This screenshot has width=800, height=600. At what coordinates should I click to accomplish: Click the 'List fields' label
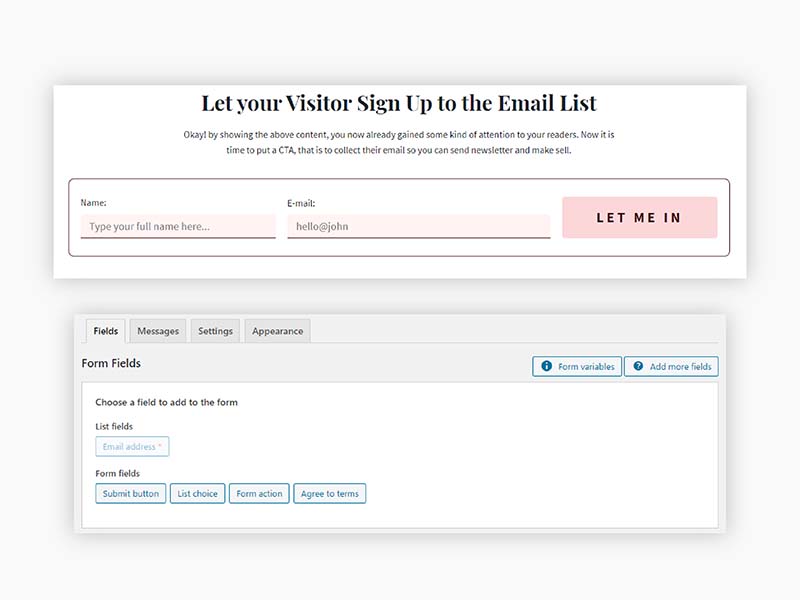point(114,426)
